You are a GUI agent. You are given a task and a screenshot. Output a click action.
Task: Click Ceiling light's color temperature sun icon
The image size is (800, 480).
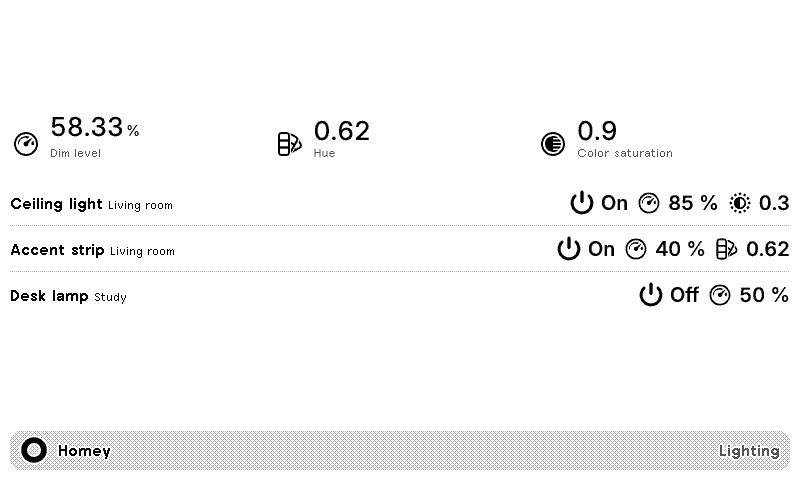pos(739,203)
